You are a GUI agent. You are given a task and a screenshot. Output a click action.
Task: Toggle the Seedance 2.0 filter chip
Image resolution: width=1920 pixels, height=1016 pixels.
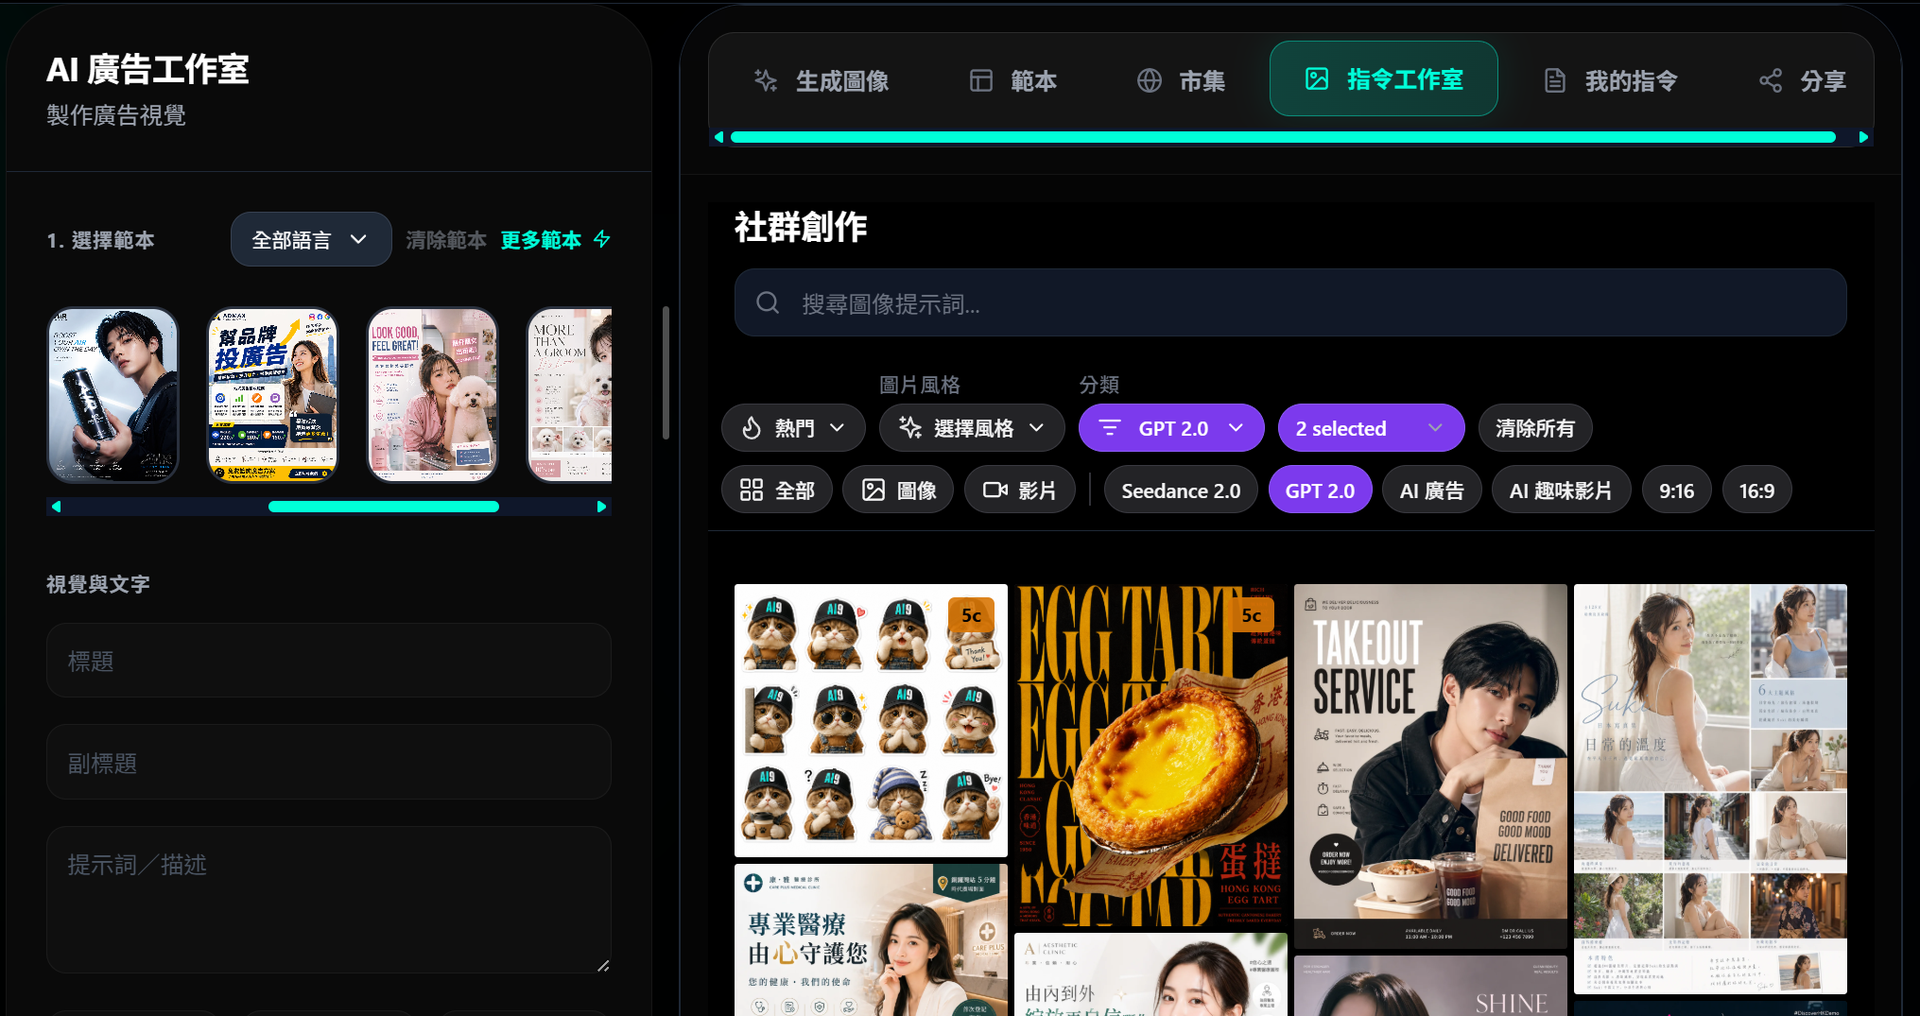click(x=1181, y=490)
